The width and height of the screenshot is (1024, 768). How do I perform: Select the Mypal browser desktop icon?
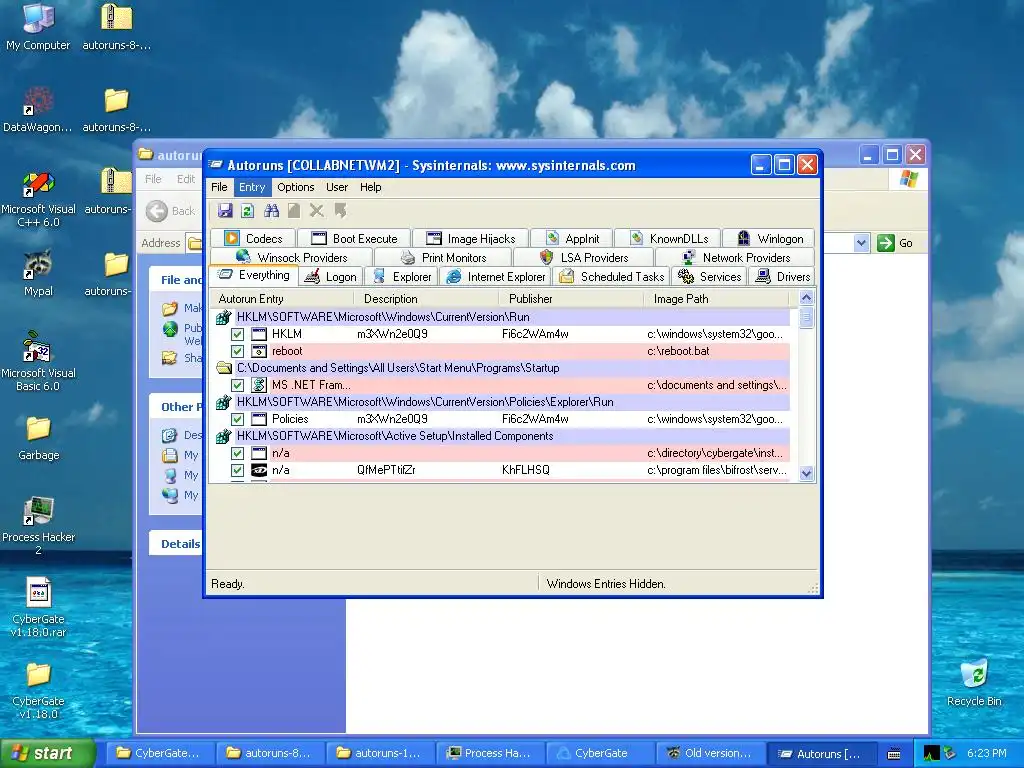coord(38,273)
